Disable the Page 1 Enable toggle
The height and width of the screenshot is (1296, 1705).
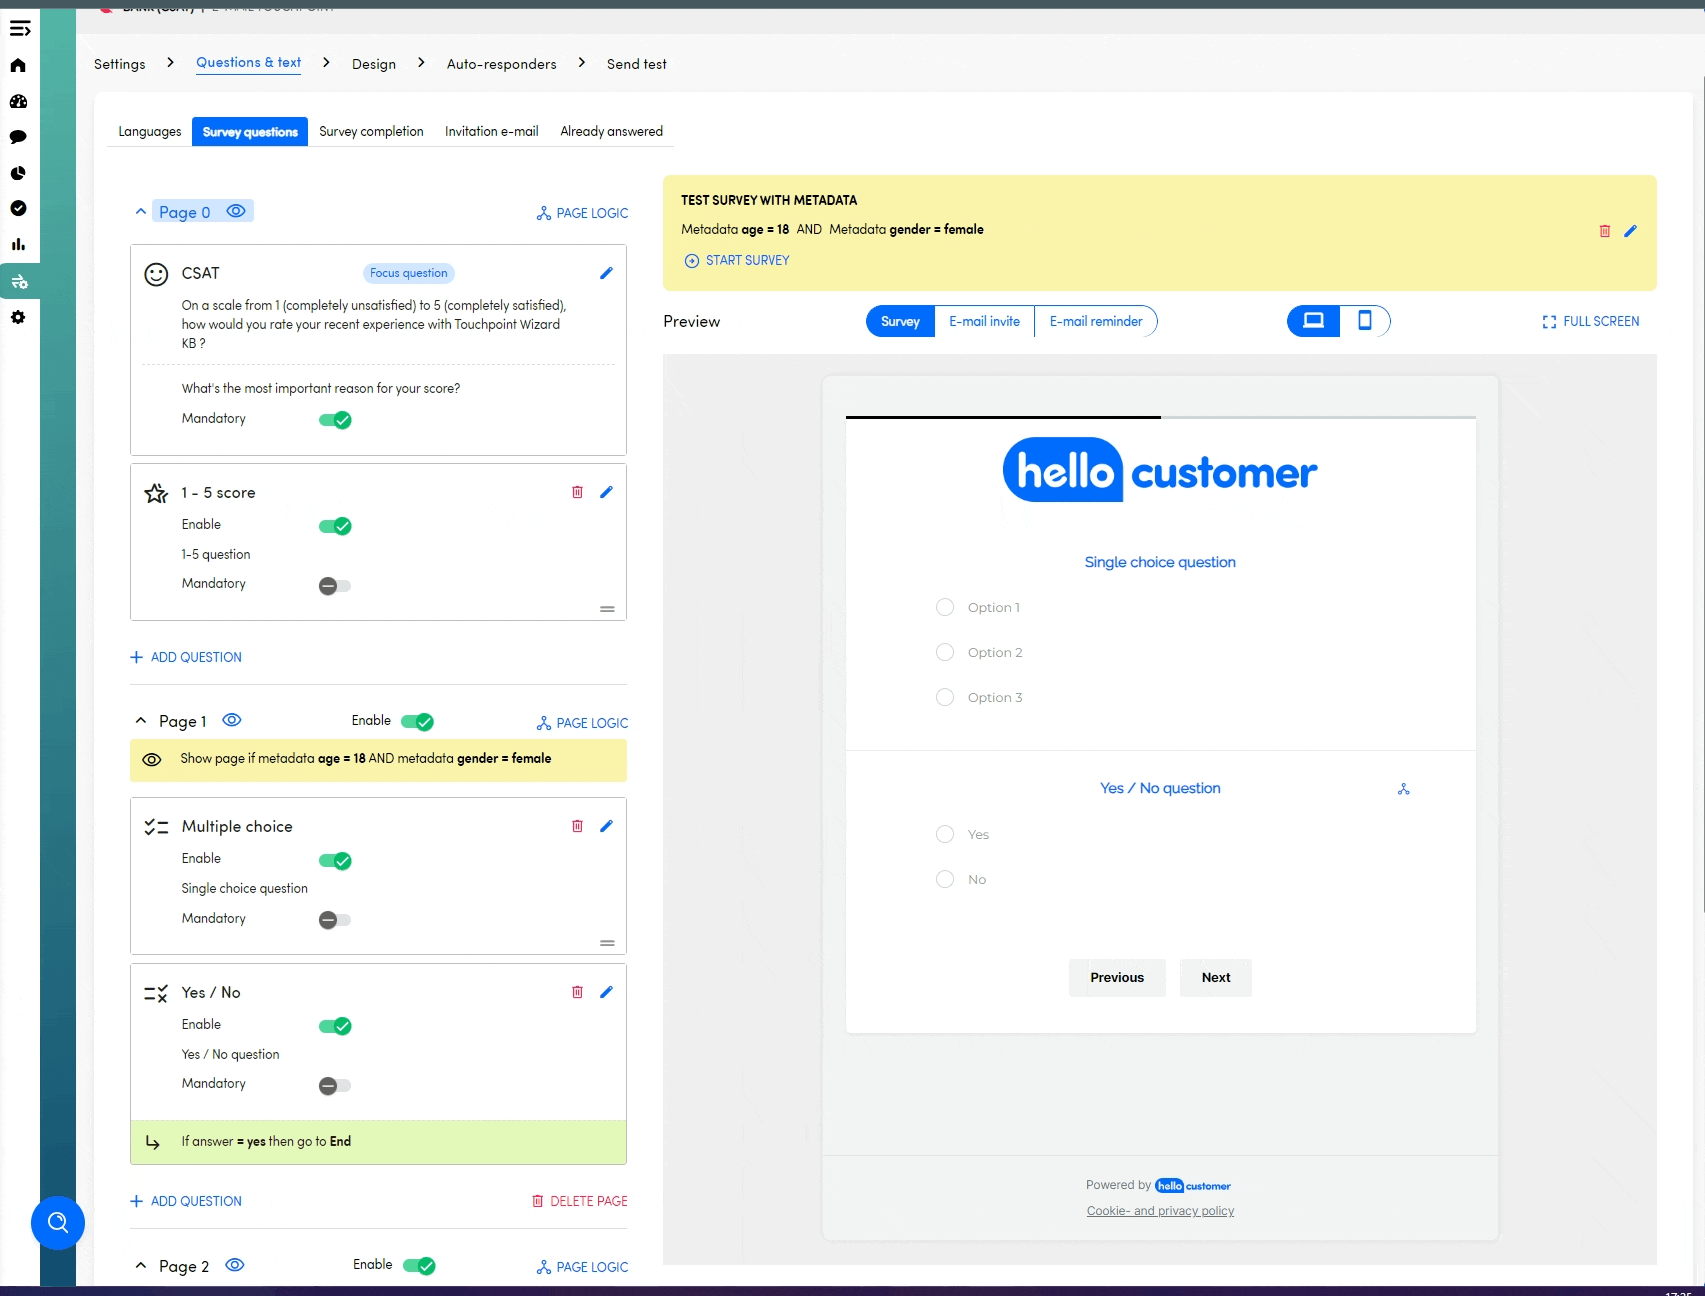point(417,722)
